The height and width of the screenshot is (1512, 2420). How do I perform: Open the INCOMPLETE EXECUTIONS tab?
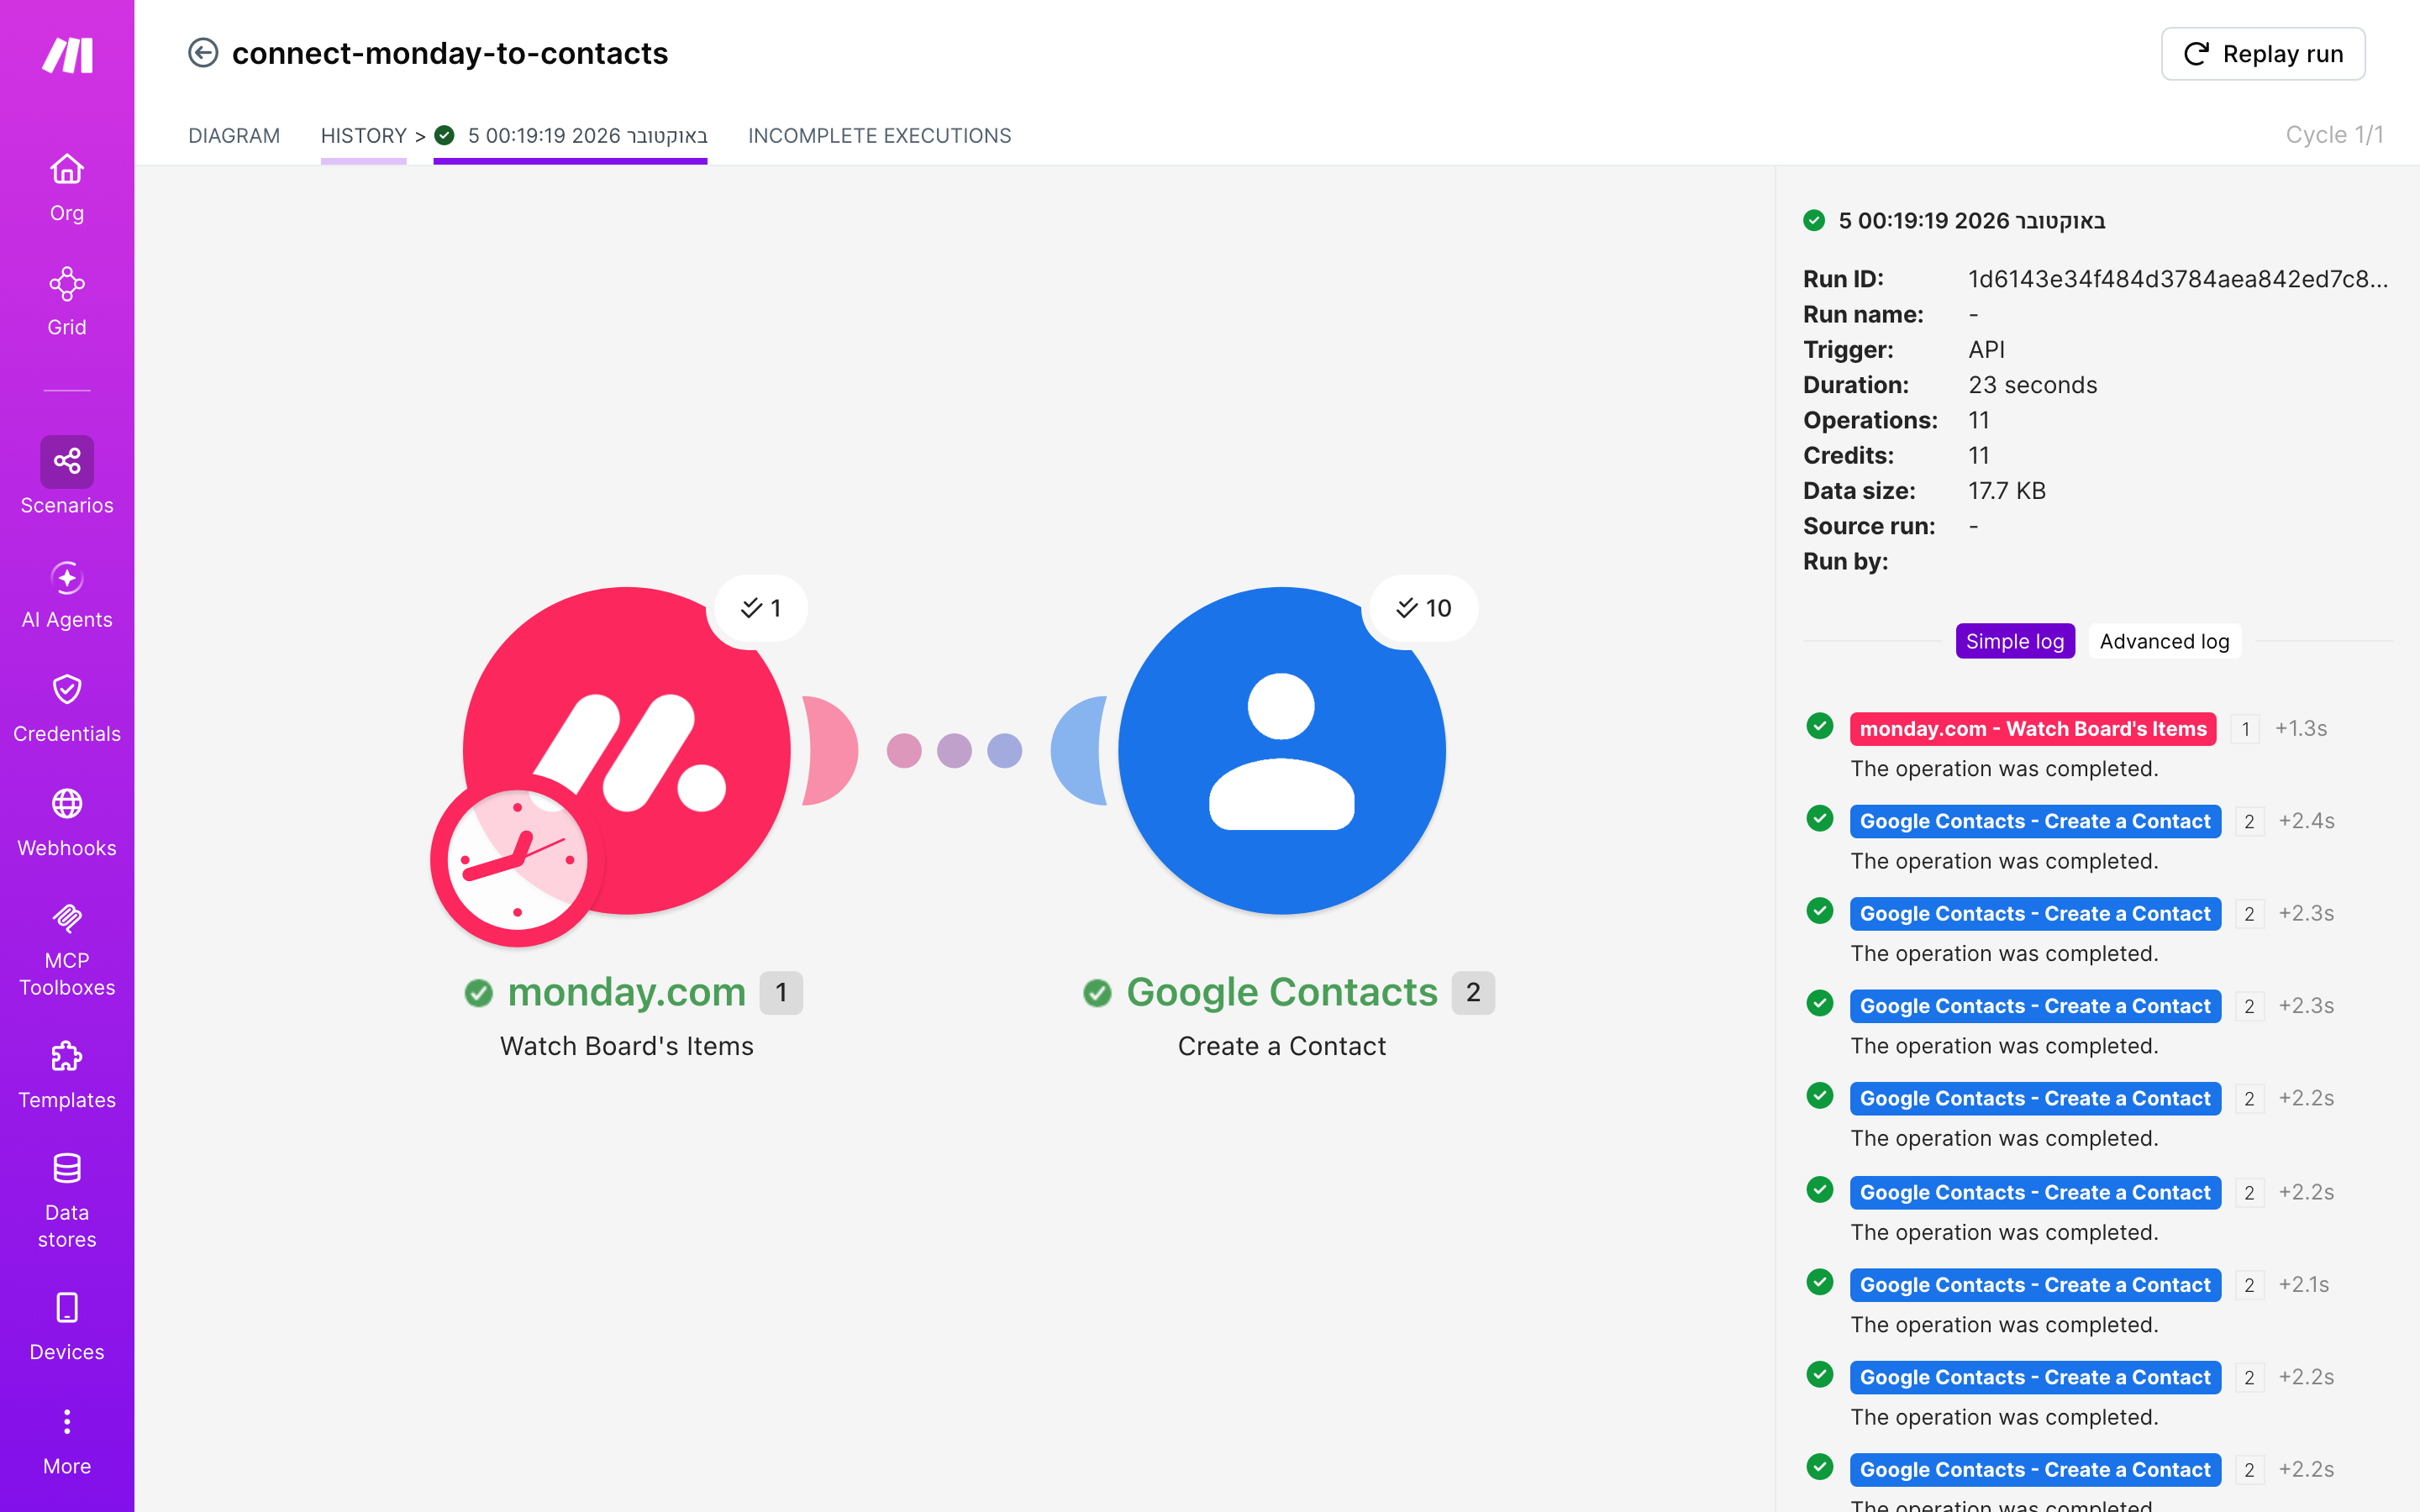point(879,135)
